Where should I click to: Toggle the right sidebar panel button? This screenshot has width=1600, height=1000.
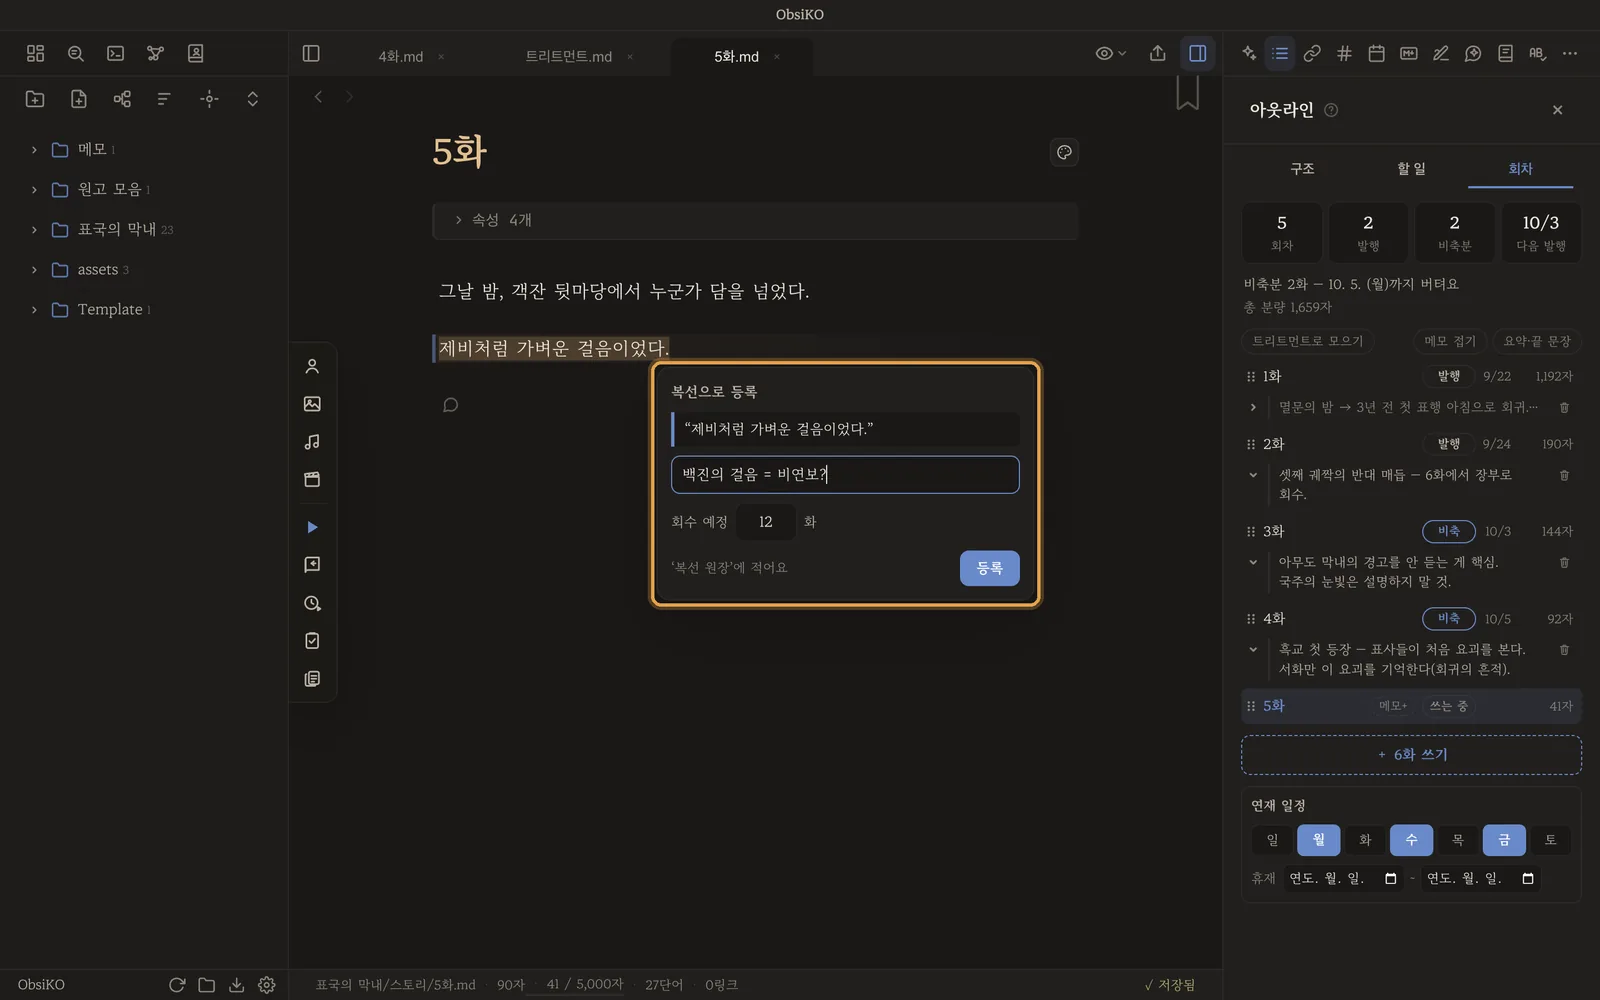[x=1197, y=54]
